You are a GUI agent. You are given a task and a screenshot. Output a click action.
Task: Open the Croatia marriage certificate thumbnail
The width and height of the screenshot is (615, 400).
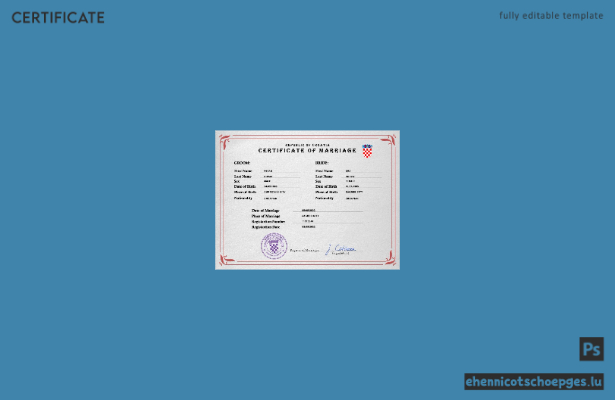coord(308,200)
